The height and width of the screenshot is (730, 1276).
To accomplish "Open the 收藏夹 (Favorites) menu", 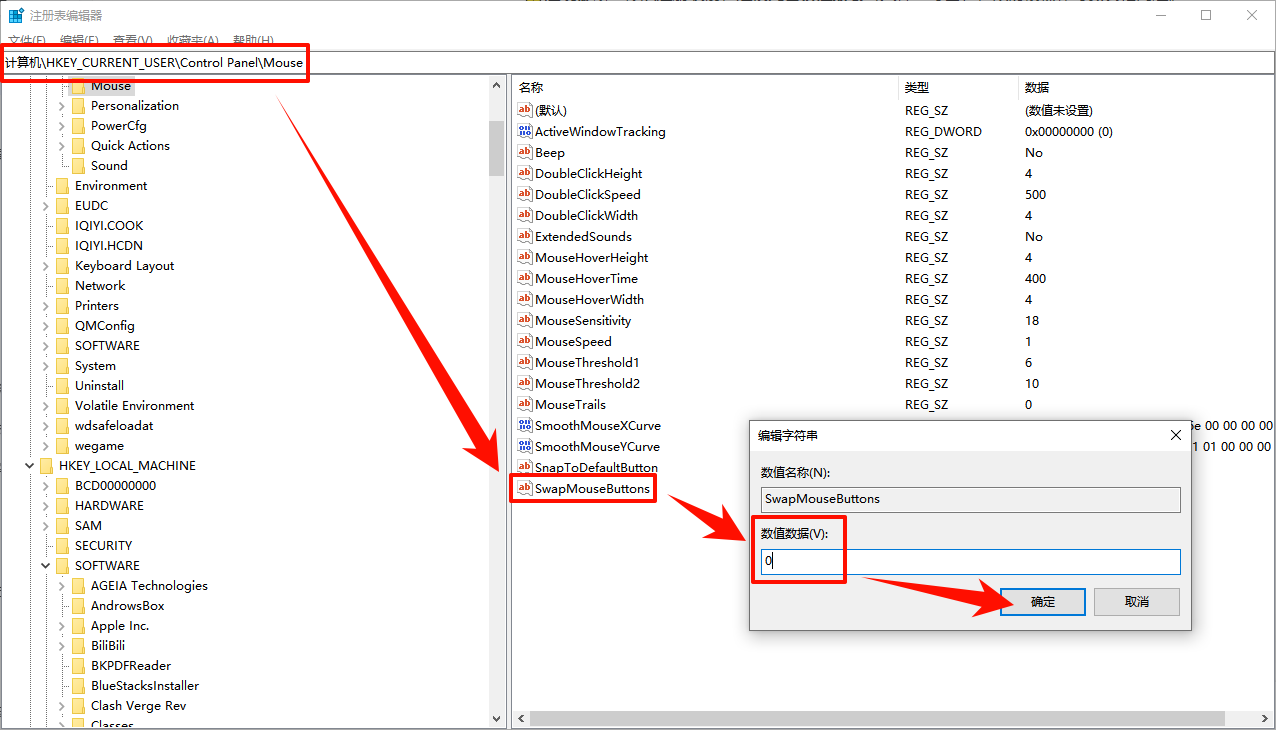I will tap(192, 40).
